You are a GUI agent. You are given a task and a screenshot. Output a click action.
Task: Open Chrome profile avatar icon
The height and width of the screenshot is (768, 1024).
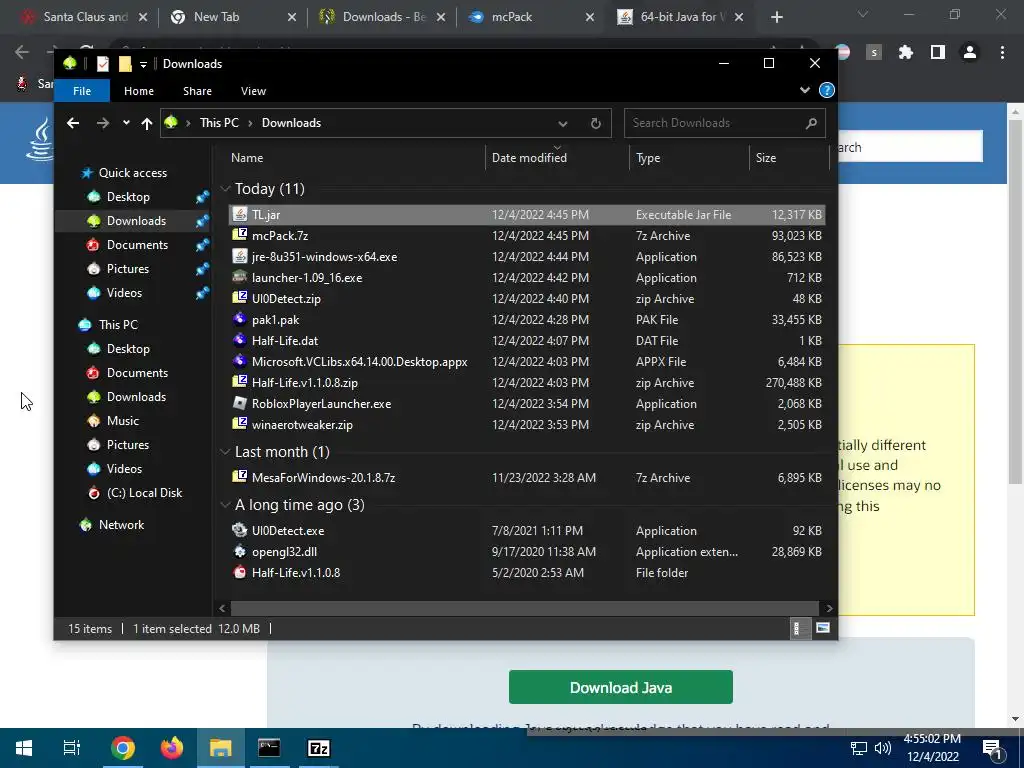(x=970, y=52)
